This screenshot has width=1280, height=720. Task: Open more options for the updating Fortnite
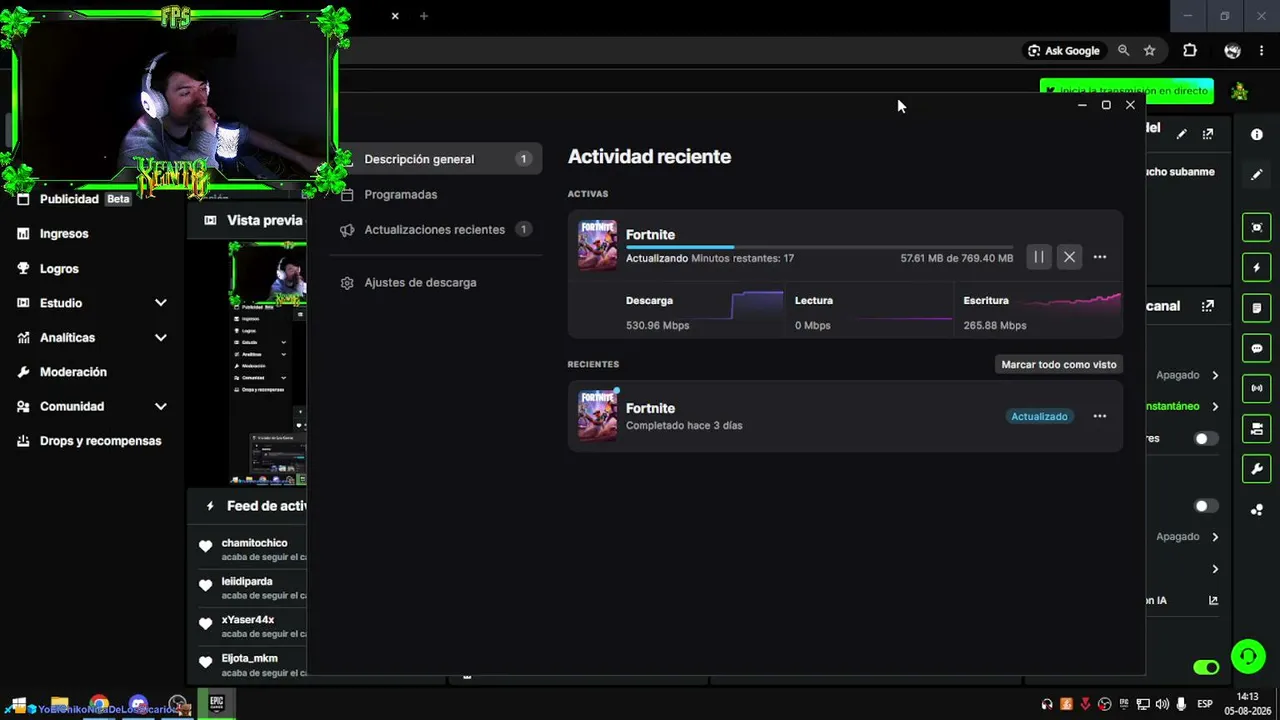(1100, 257)
